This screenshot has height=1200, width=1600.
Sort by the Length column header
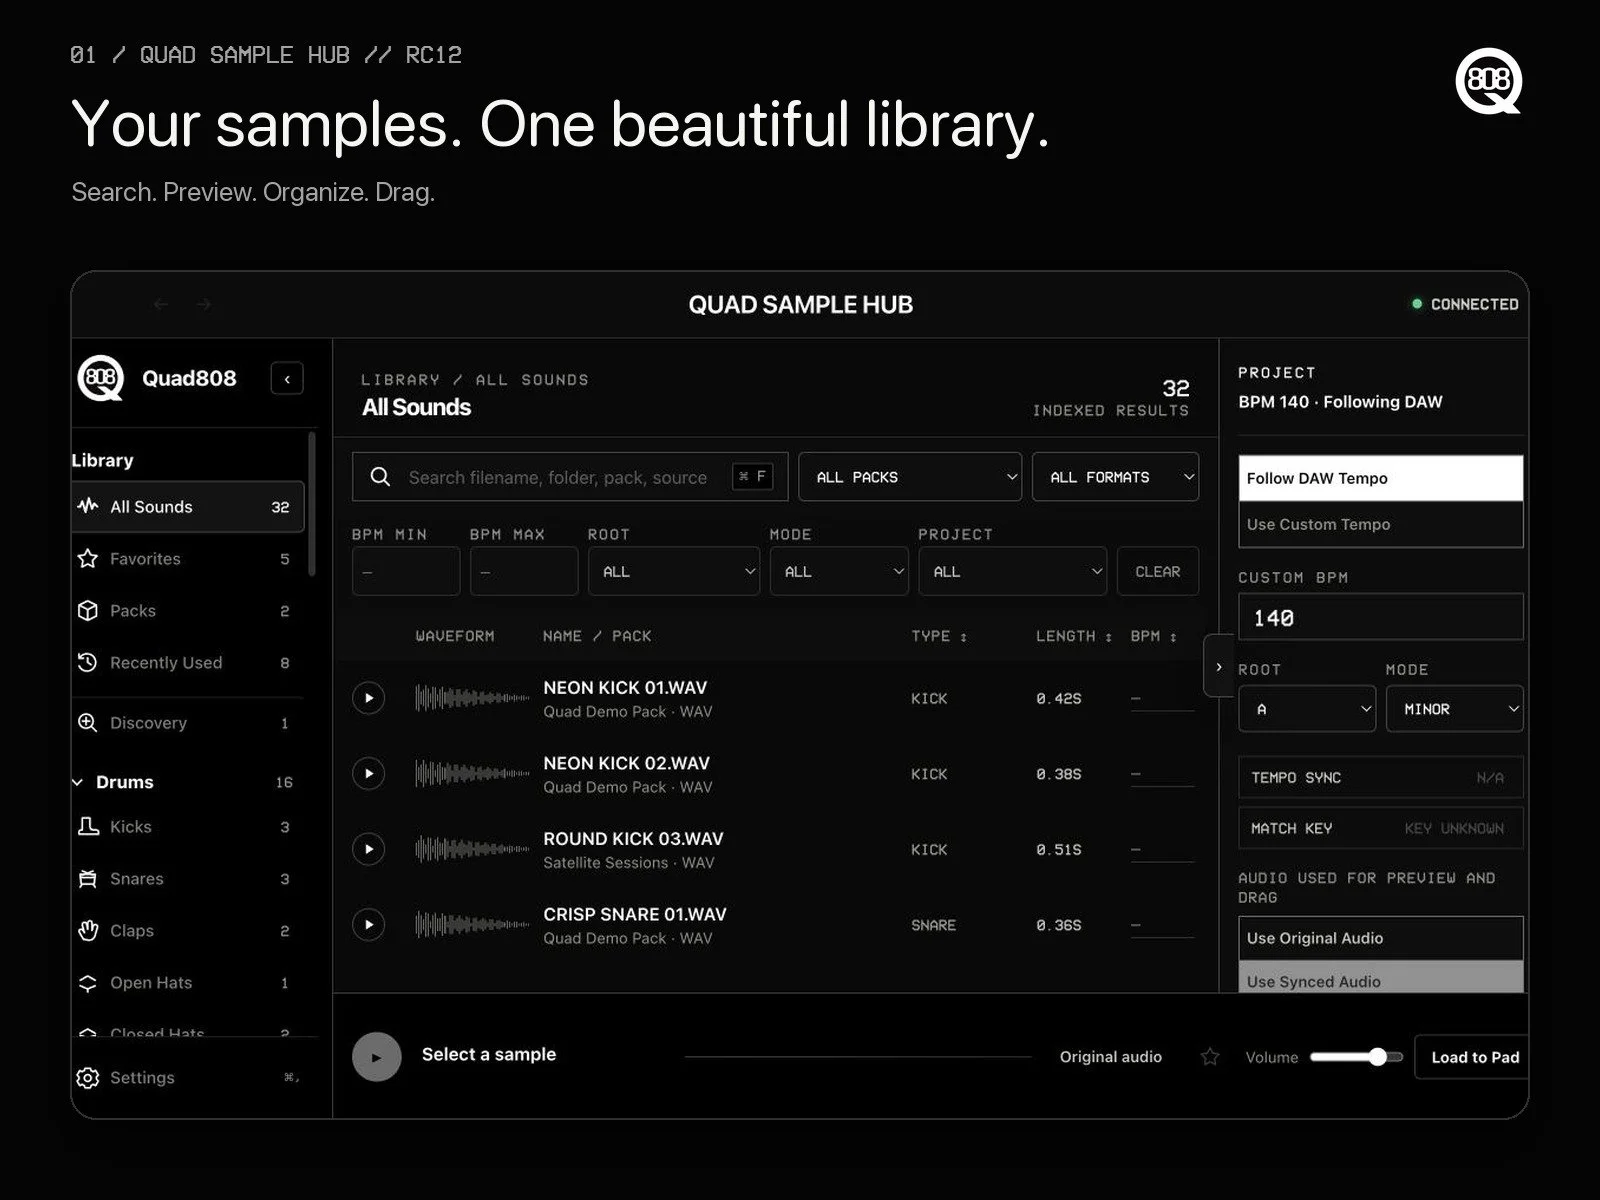[x=1074, y=636]
